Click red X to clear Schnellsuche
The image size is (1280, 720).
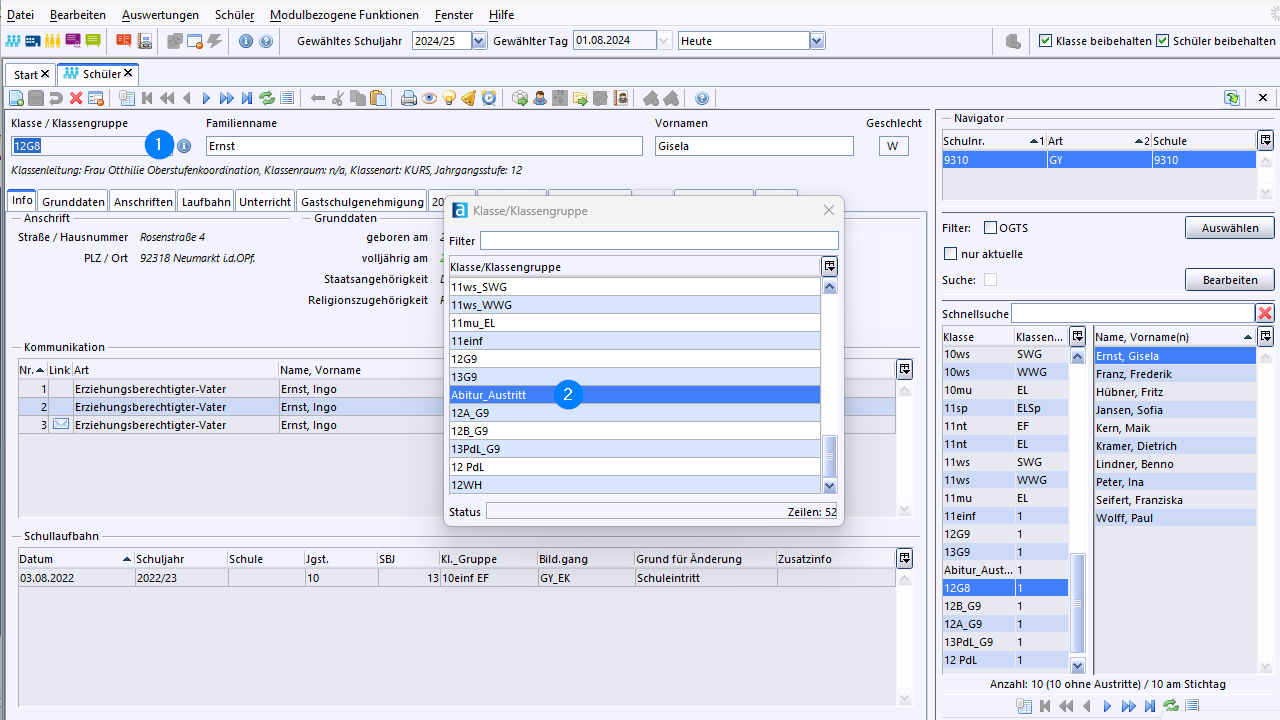pos(1265,314)
